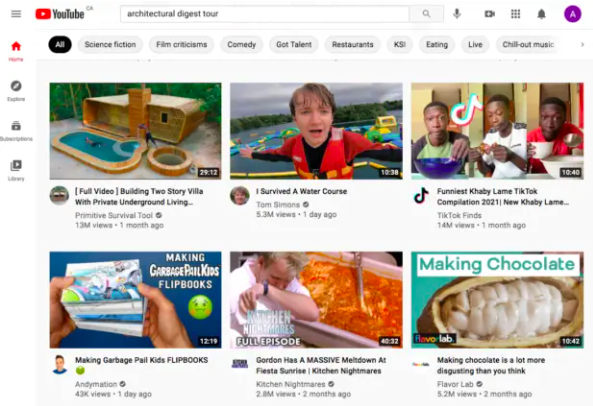Open Explore in the sidebar
Screen dimensions: 593x406
16,91
